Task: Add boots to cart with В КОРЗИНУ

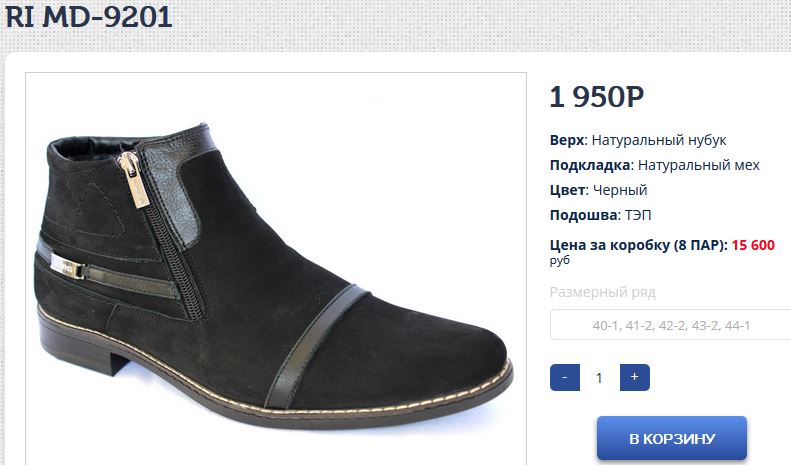Action: (672, 438)
